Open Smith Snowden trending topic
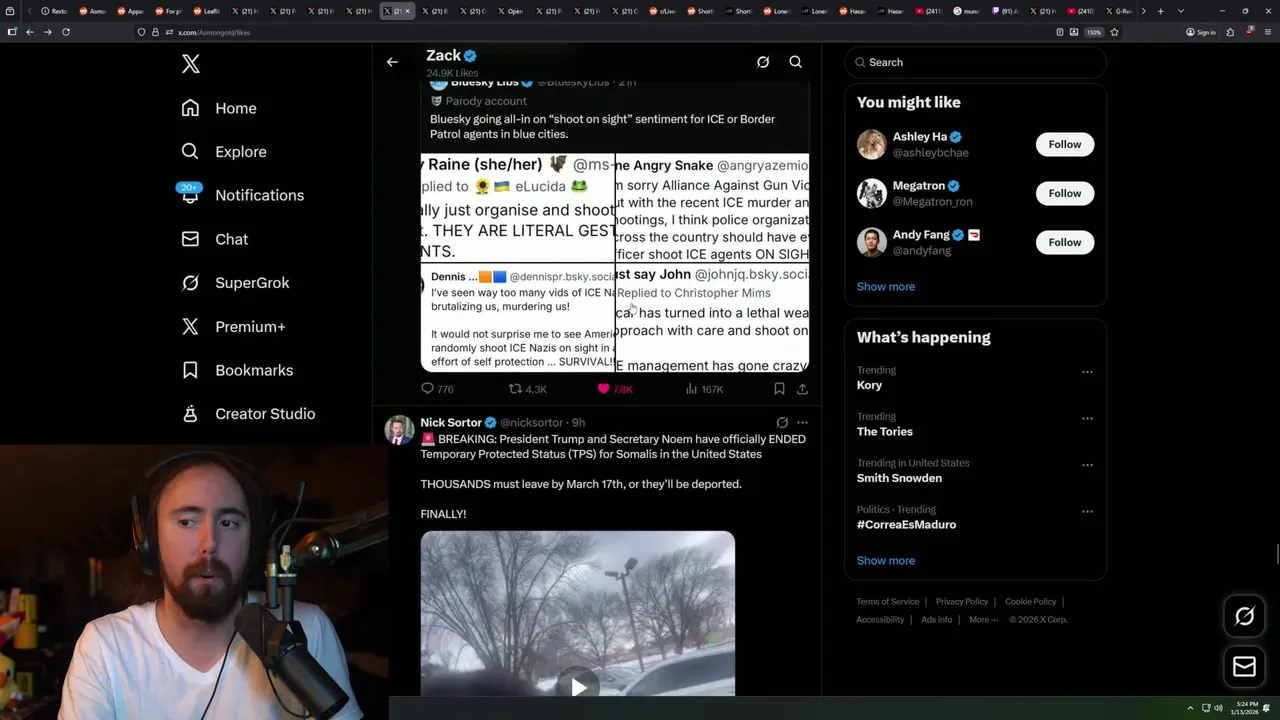Screen dimensions: 1280x720 click(x=899, y=478)
